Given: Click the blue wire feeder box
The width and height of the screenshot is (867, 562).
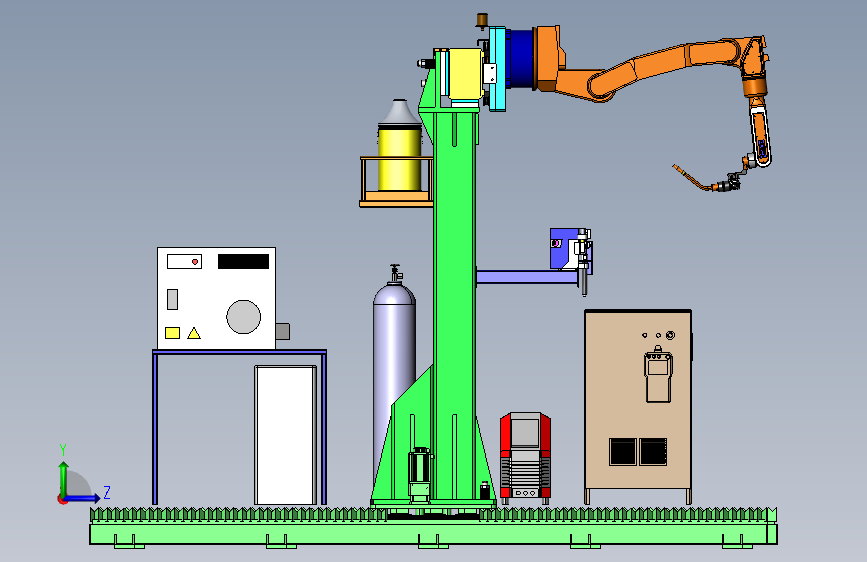Looking at the screenshot, I should pos(564,248).
